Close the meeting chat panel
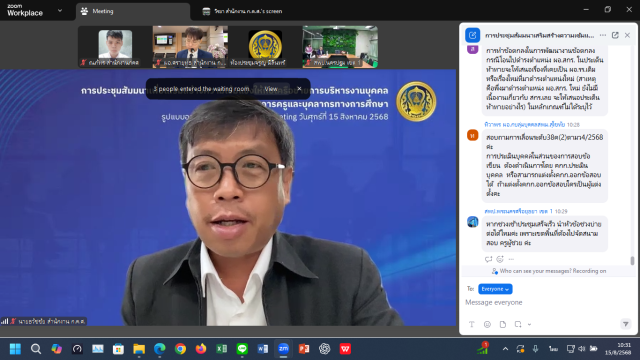Screen dimensions: 640x360 click(627, 35)
